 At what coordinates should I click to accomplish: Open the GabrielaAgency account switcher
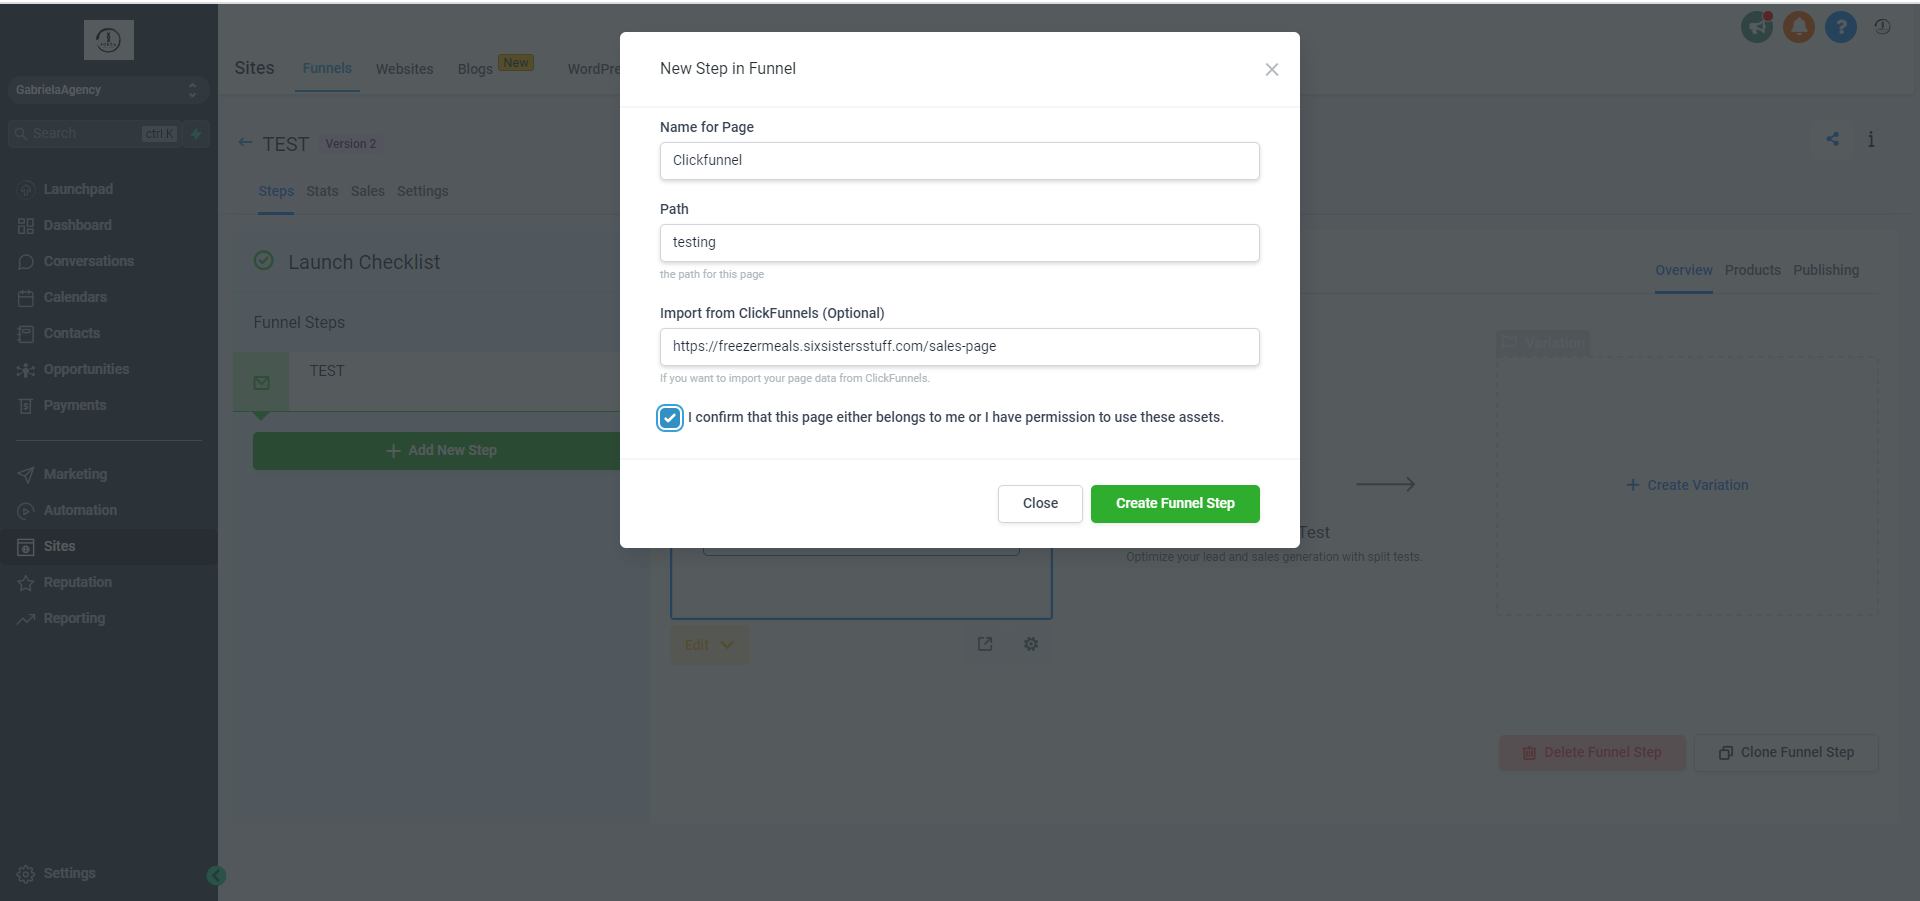(x=106, y=89)
